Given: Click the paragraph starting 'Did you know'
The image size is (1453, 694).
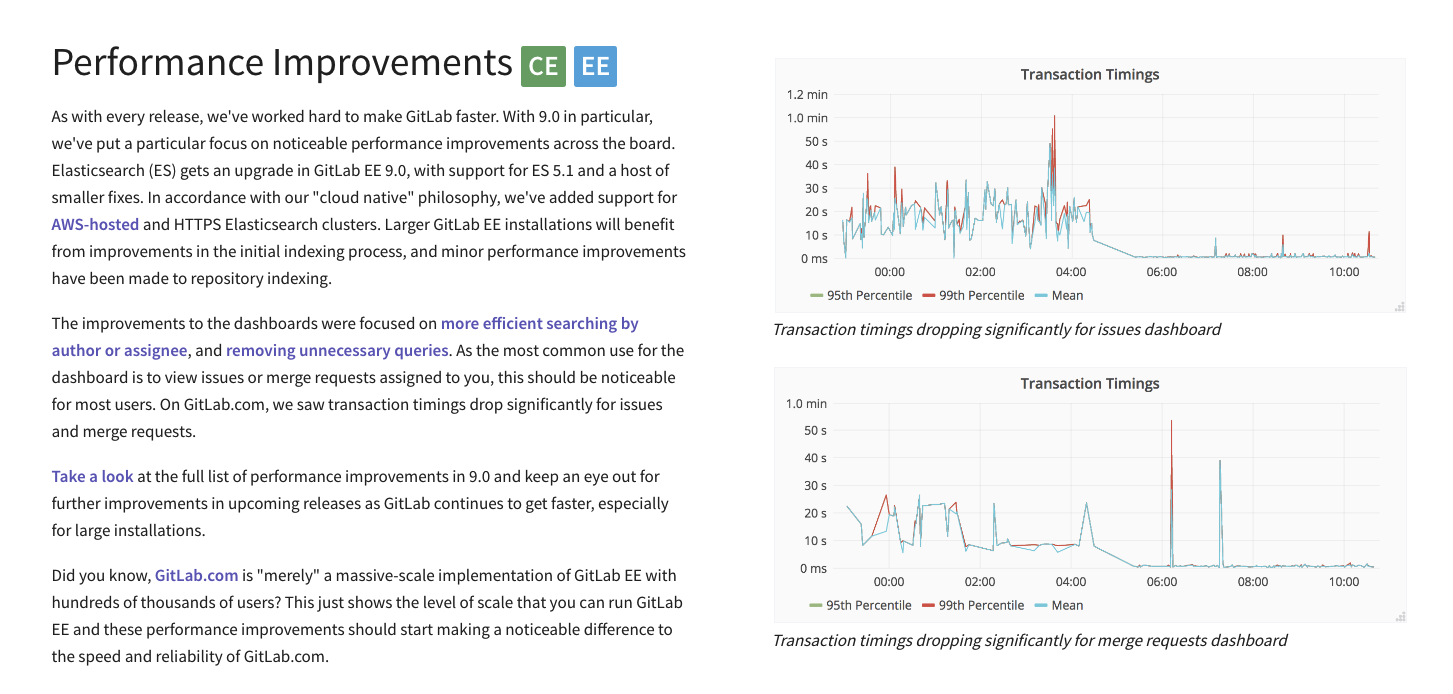Looking at the screenshot, I should click(367, 616).
